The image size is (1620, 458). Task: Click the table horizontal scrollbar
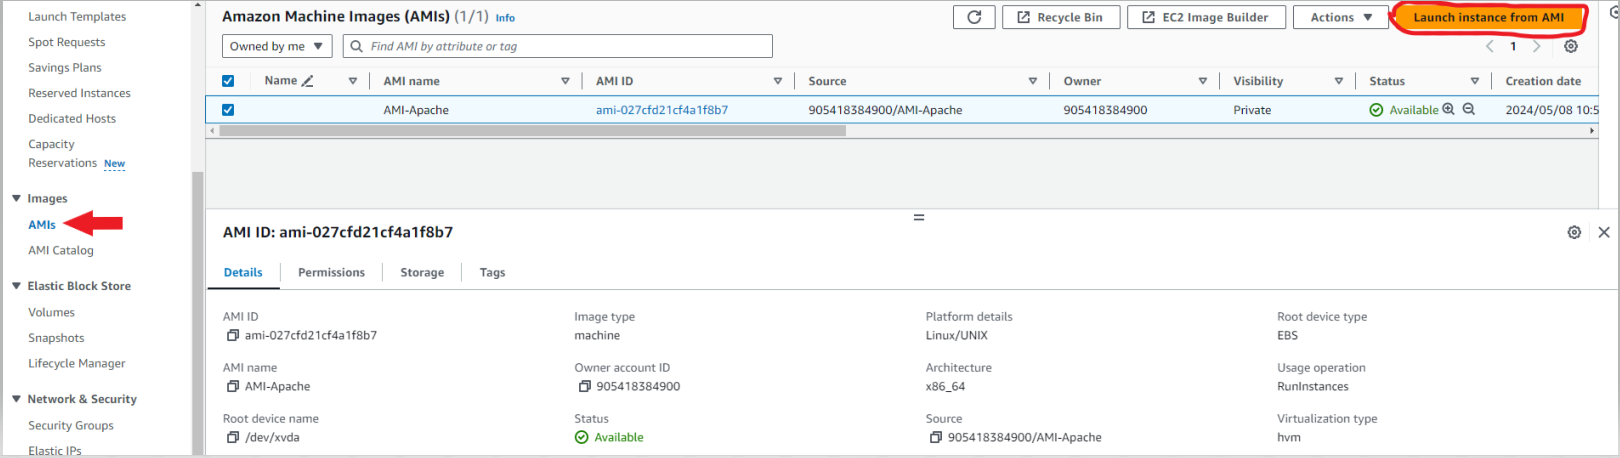coord(532,131)
